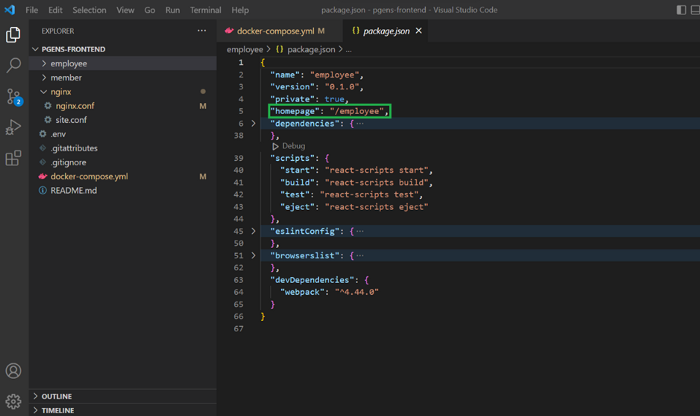
Task: Open Source Control view with badge
Action: [x=13, y=97]
